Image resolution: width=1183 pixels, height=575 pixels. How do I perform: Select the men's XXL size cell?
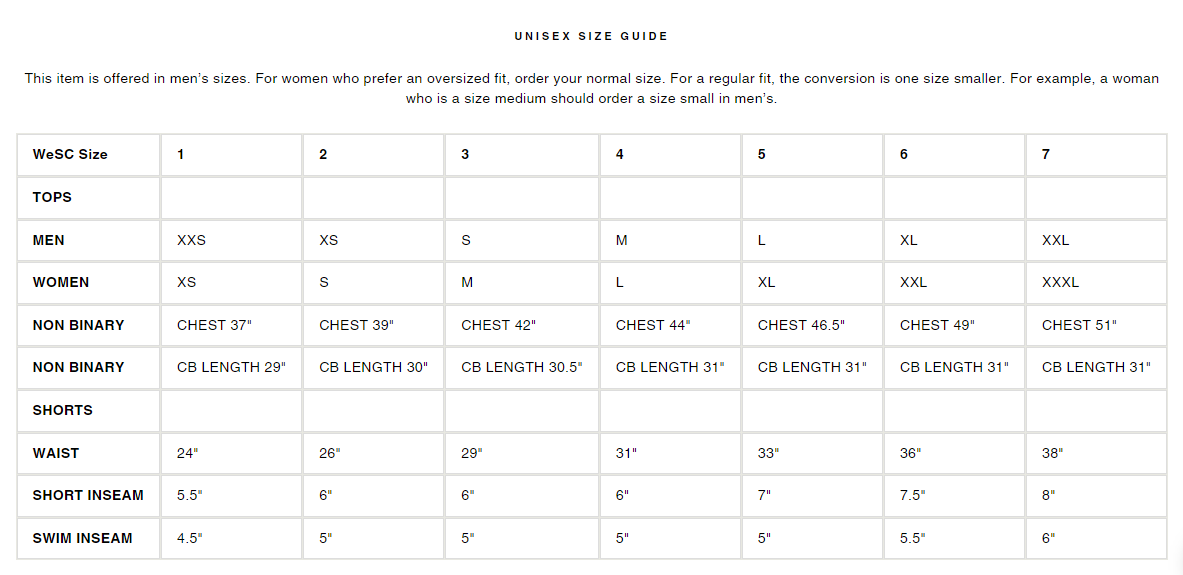[1055, 241]
